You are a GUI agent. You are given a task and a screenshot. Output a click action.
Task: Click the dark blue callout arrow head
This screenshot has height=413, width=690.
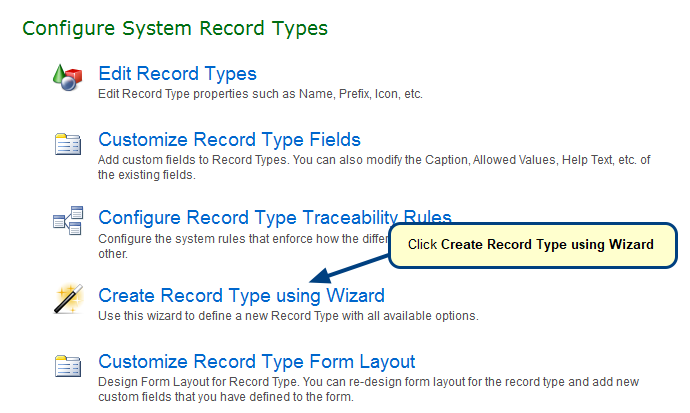pos(320,276)
